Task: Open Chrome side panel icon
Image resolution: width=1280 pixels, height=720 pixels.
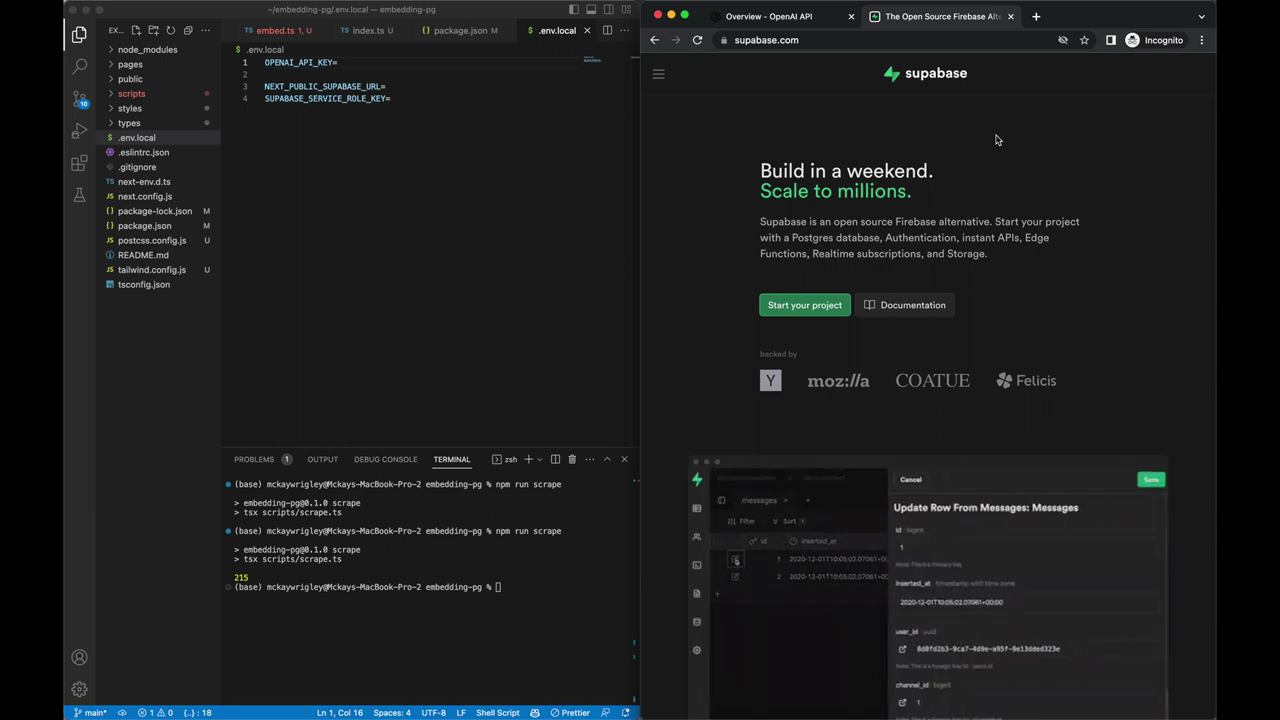Action: pyautogui.click(x=1110, y=40)
